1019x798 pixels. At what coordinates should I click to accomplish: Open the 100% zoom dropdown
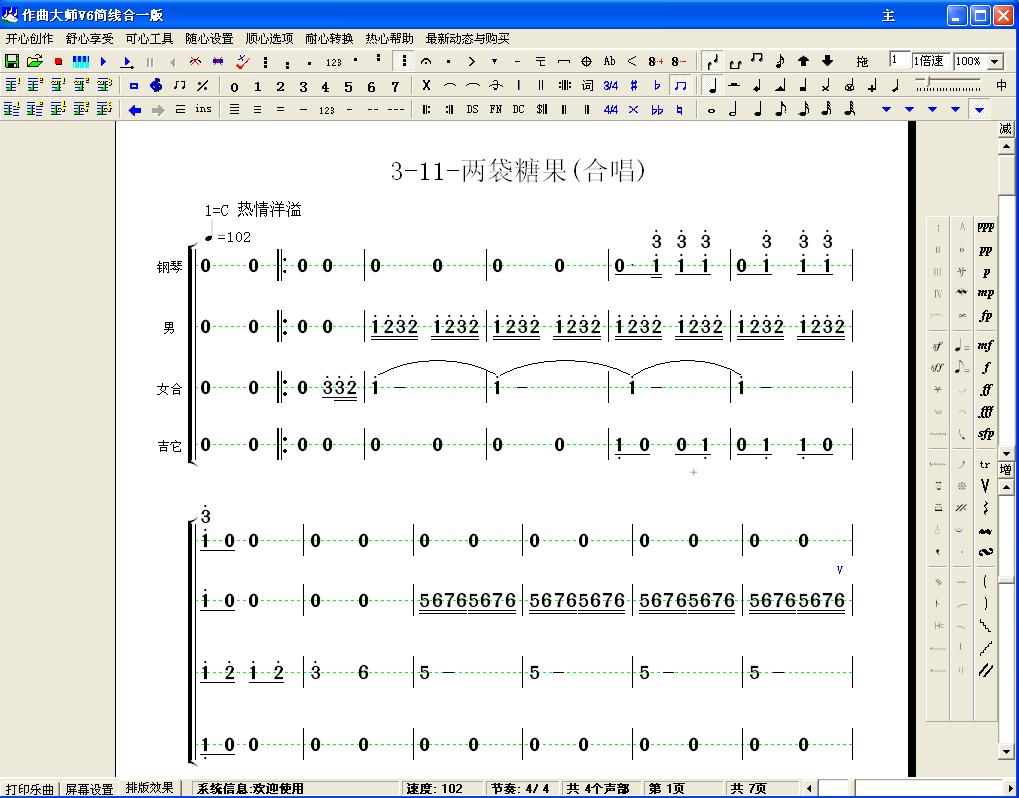(995, 62)
